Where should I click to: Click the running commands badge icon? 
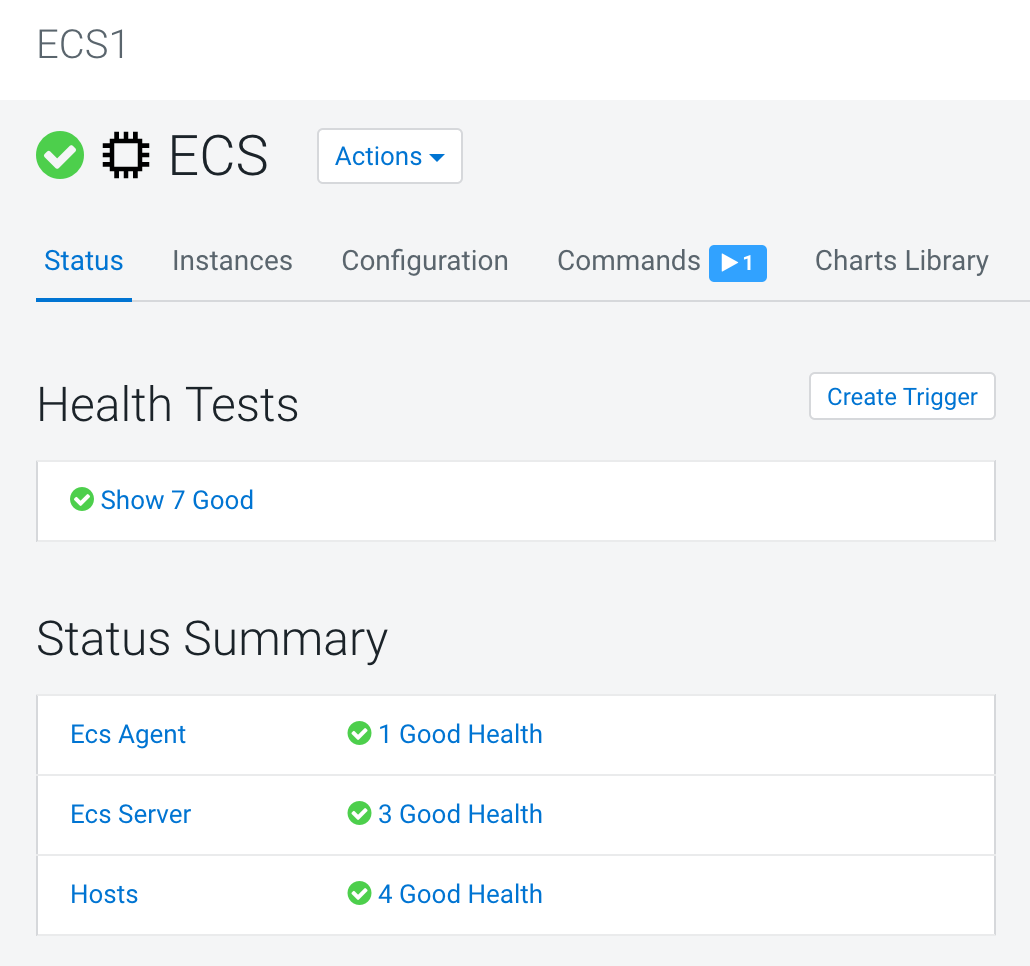737,263
